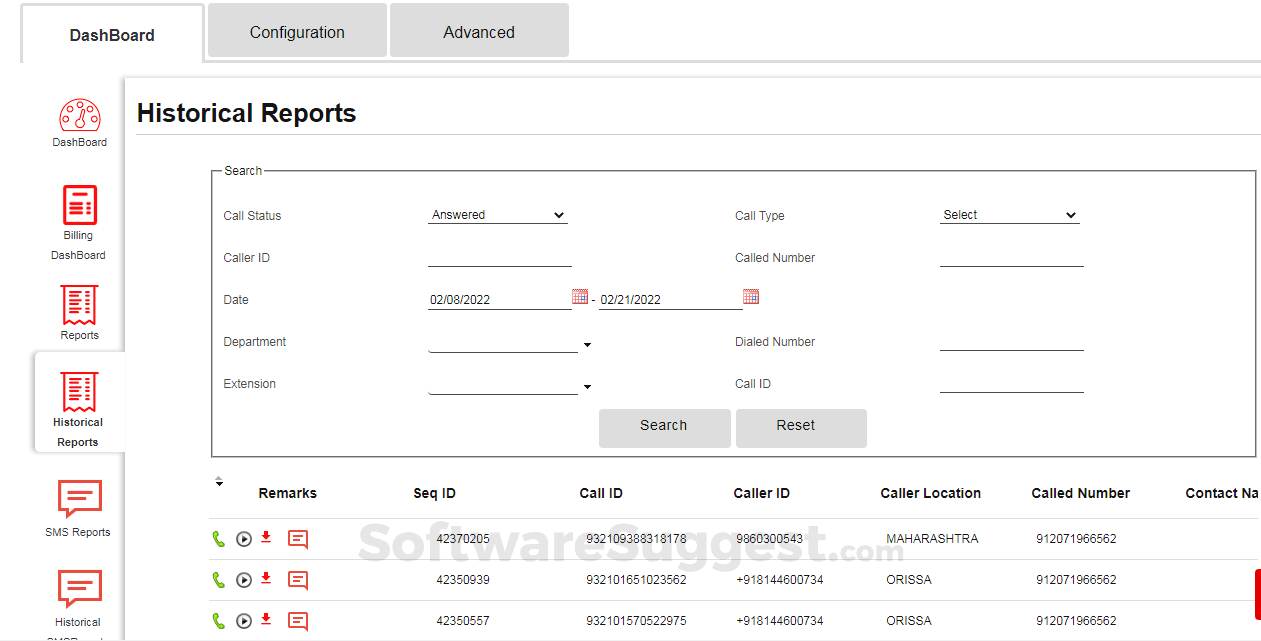Open Billing DashBoard from sidebar
The image size is (1261, 641).
click(x=79, y=206)
